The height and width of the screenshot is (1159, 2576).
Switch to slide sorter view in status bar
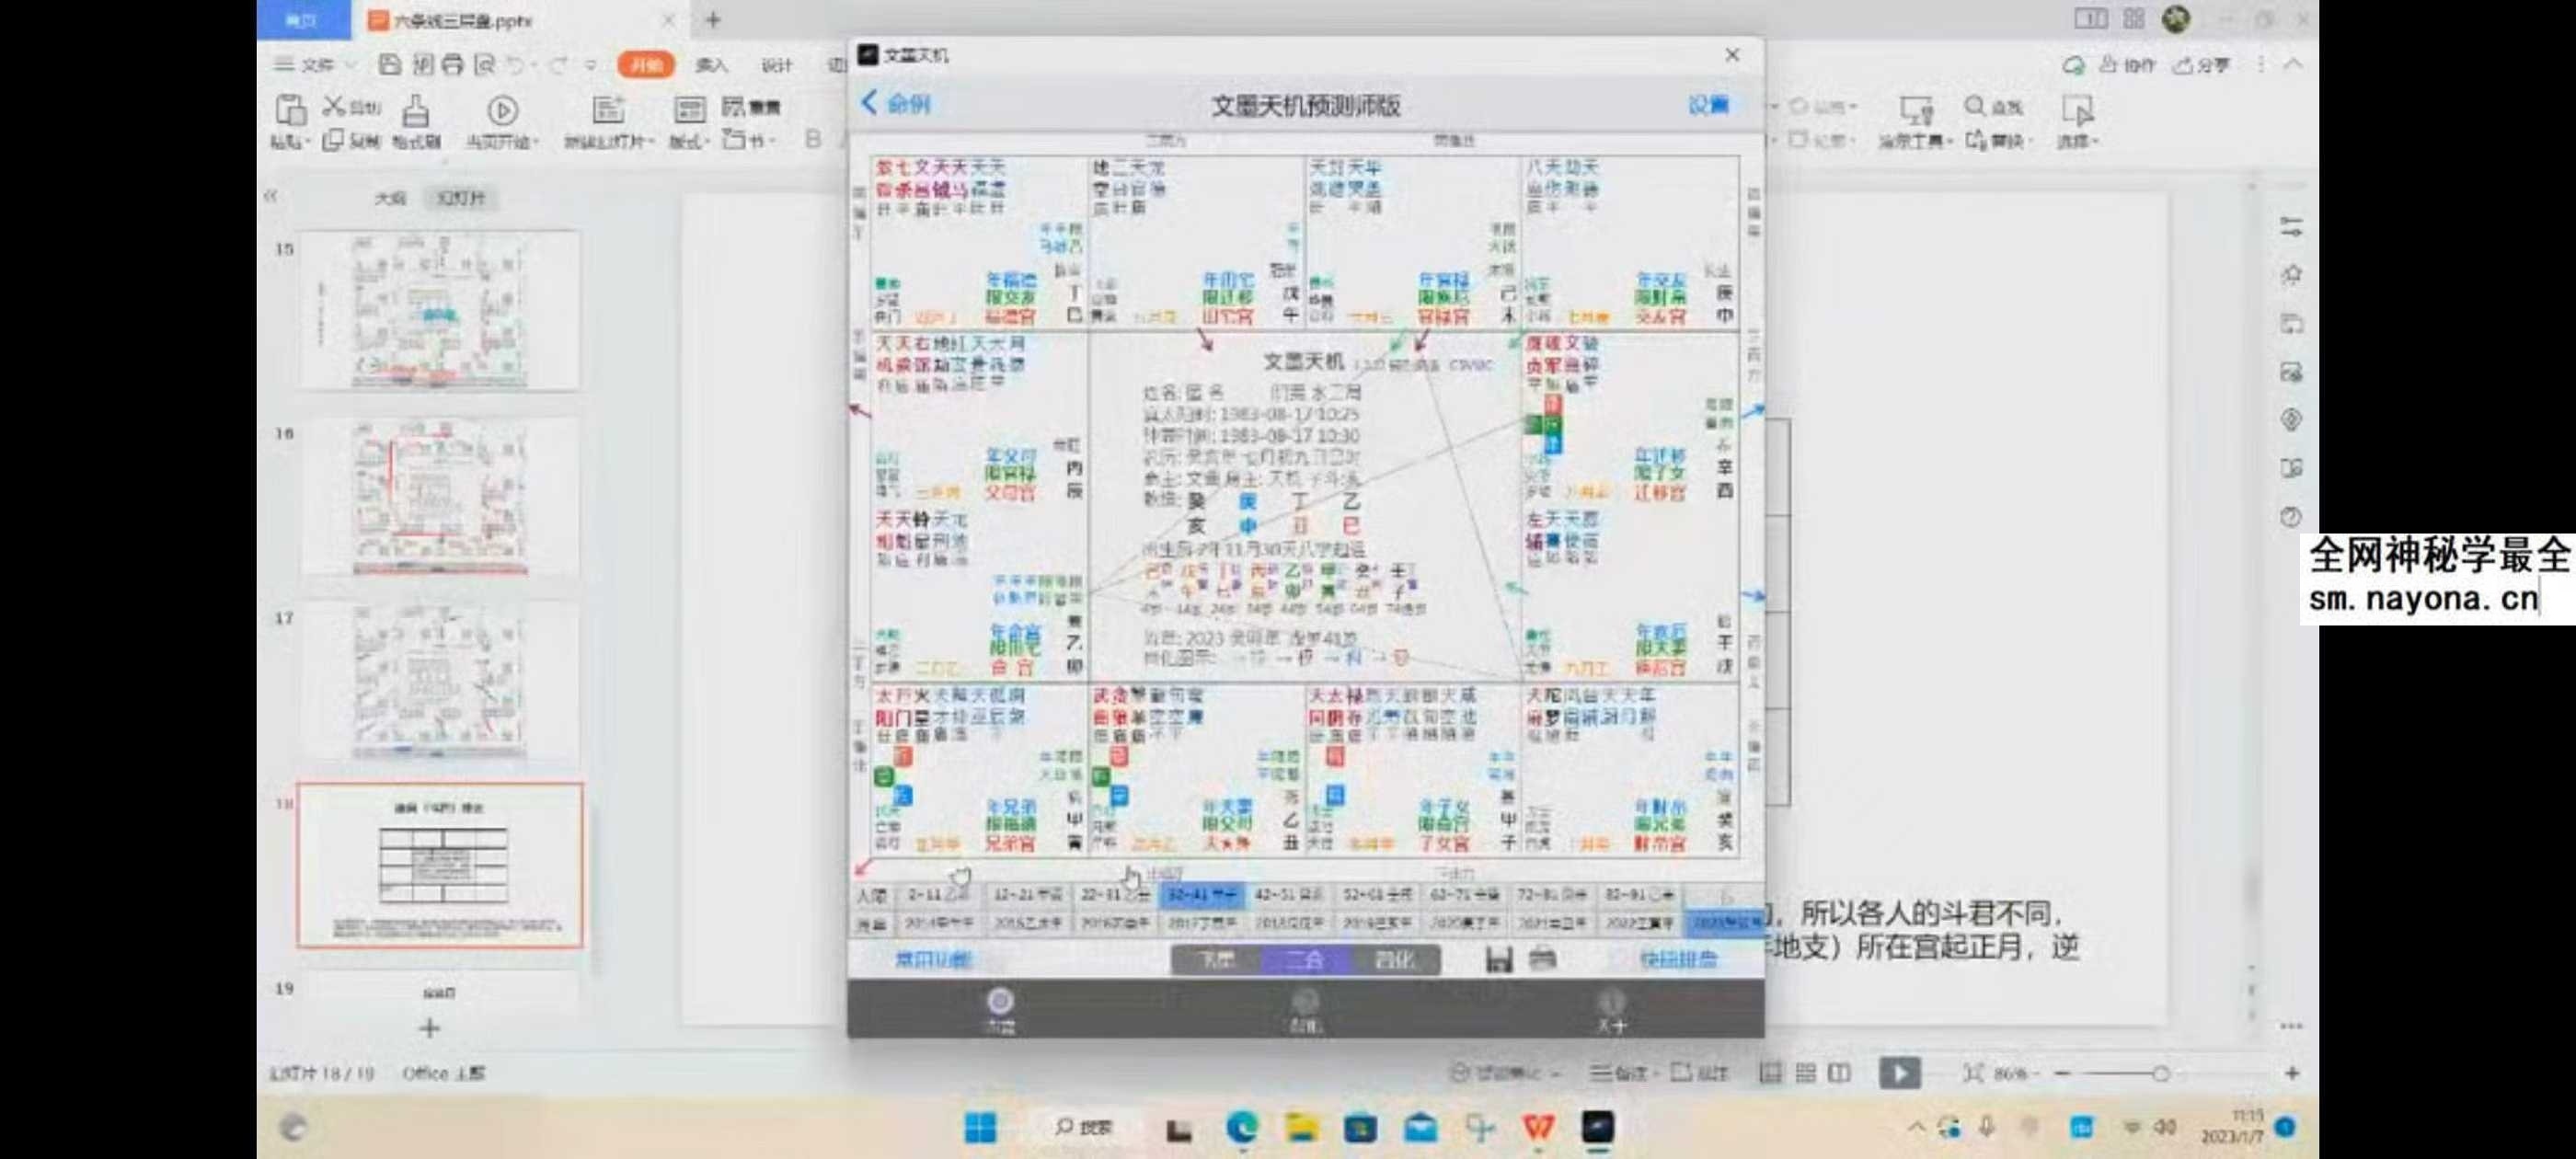1805,1073
